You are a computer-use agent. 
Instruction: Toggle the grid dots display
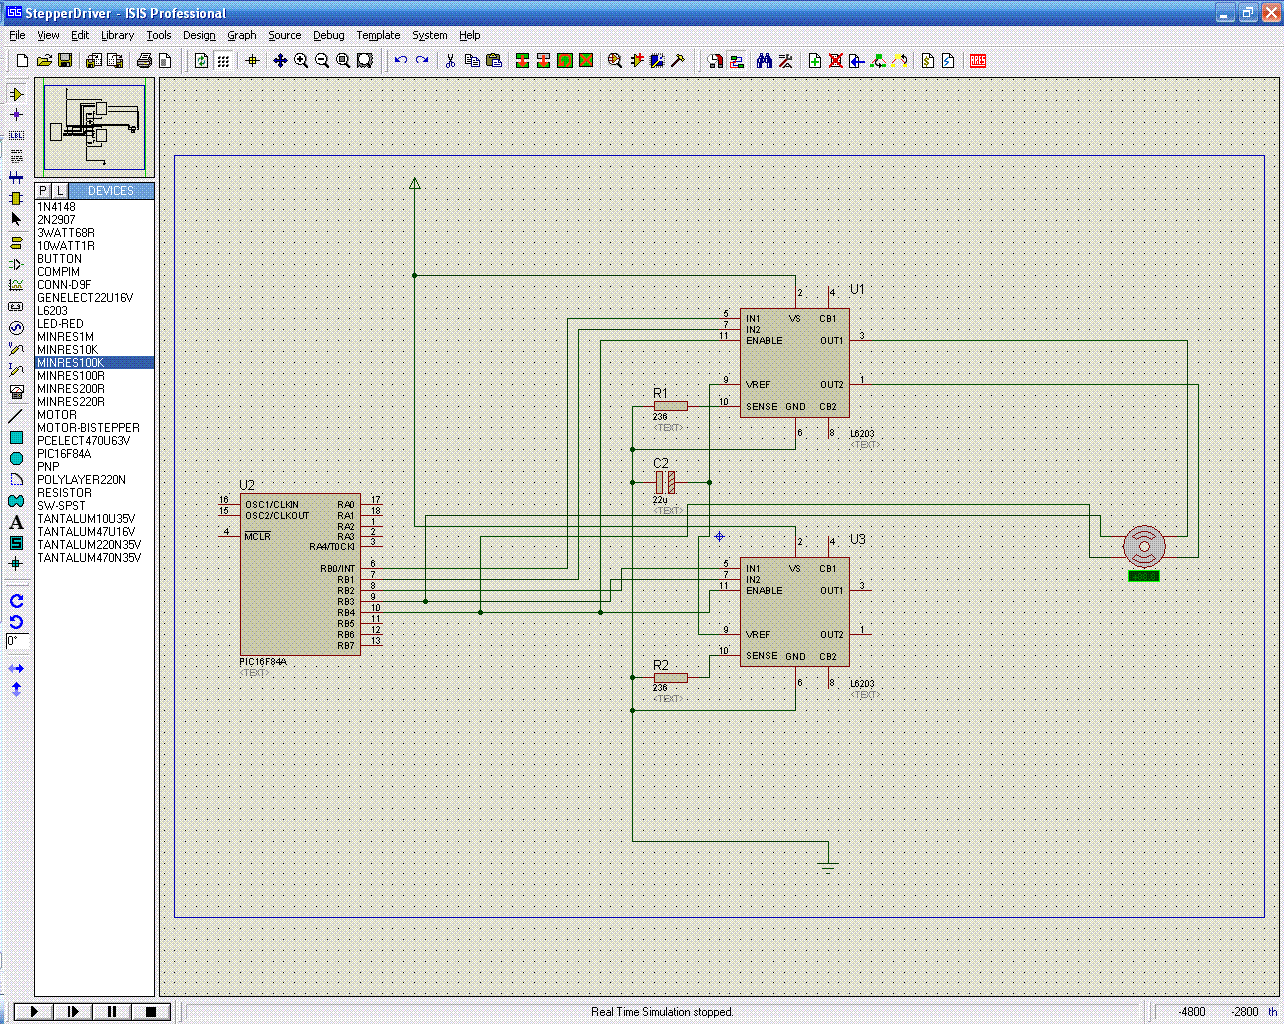(x=223, y=61)
